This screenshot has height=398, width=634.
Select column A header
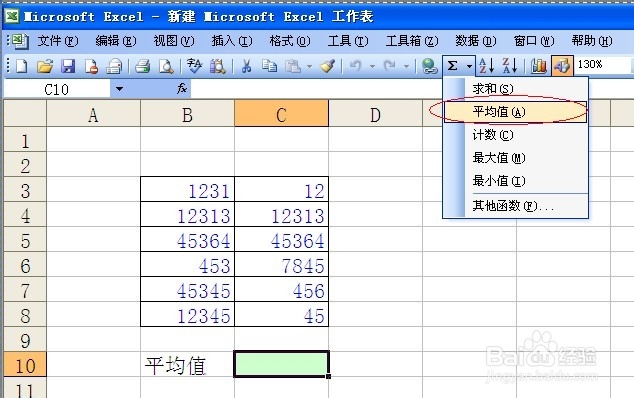coord(93,115)
